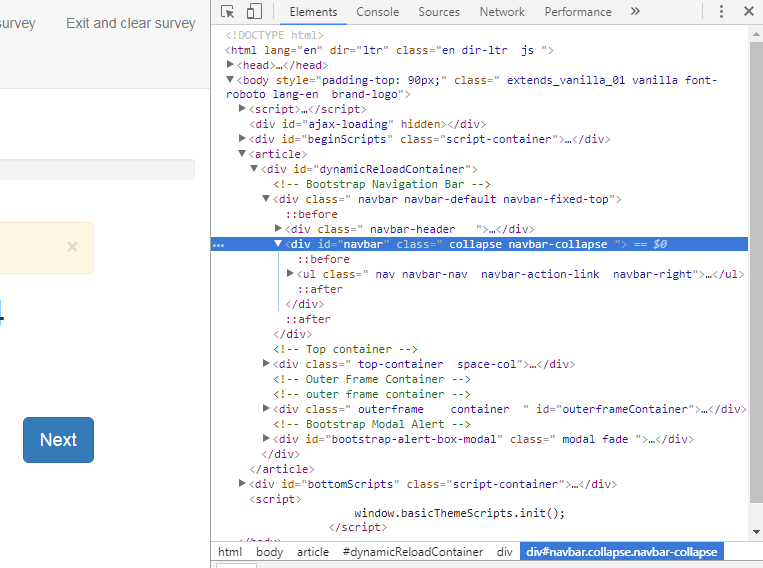Image resolution: width=763 pixels, height=568 pixels.
Task: Close the DevTools panel
Action: click(748, 12)
